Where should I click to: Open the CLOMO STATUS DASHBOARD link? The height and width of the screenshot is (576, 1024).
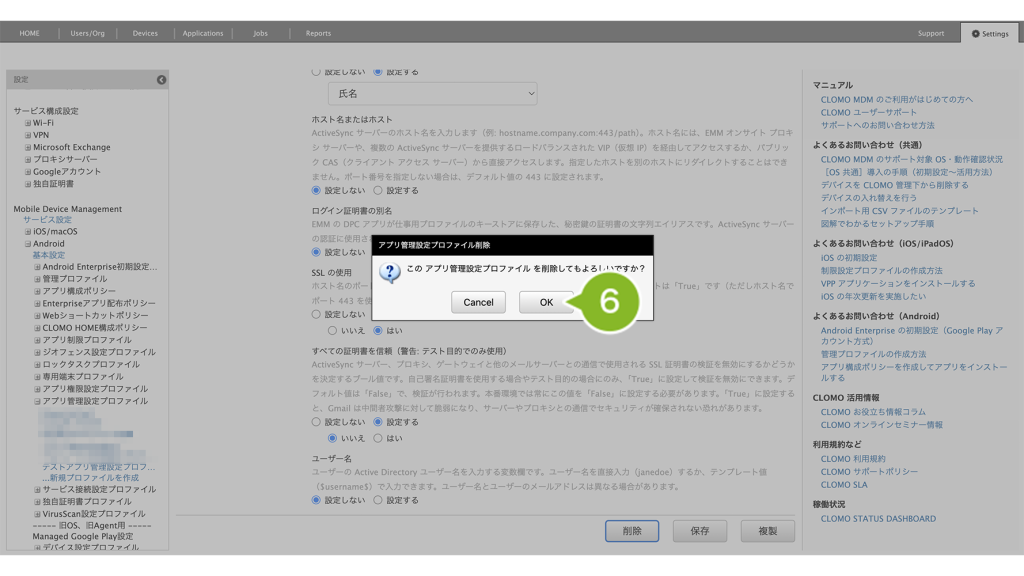click(878, 519)
